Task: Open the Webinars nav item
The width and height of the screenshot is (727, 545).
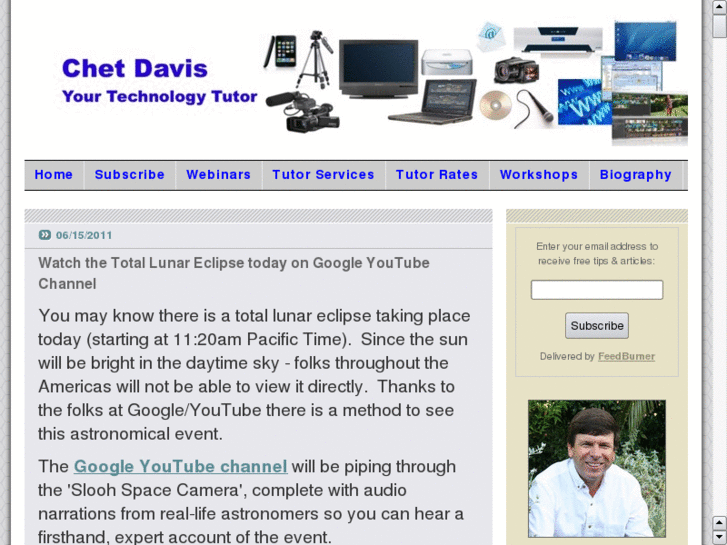Action: [218, 175]
